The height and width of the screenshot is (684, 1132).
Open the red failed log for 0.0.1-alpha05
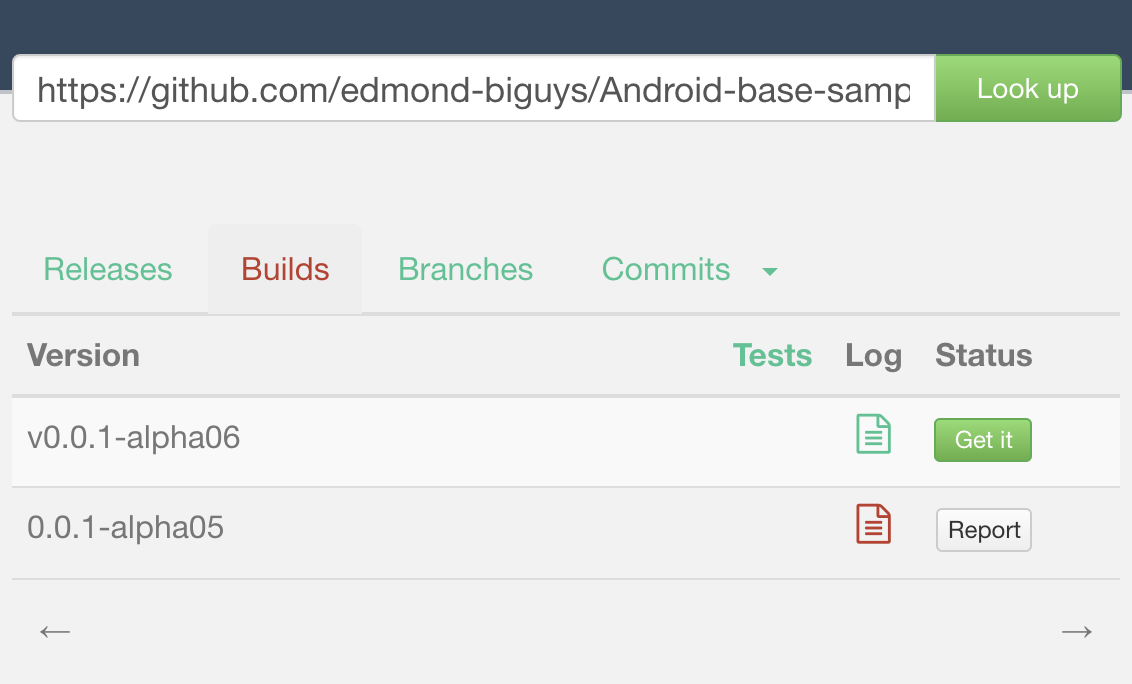pos(874,524)
